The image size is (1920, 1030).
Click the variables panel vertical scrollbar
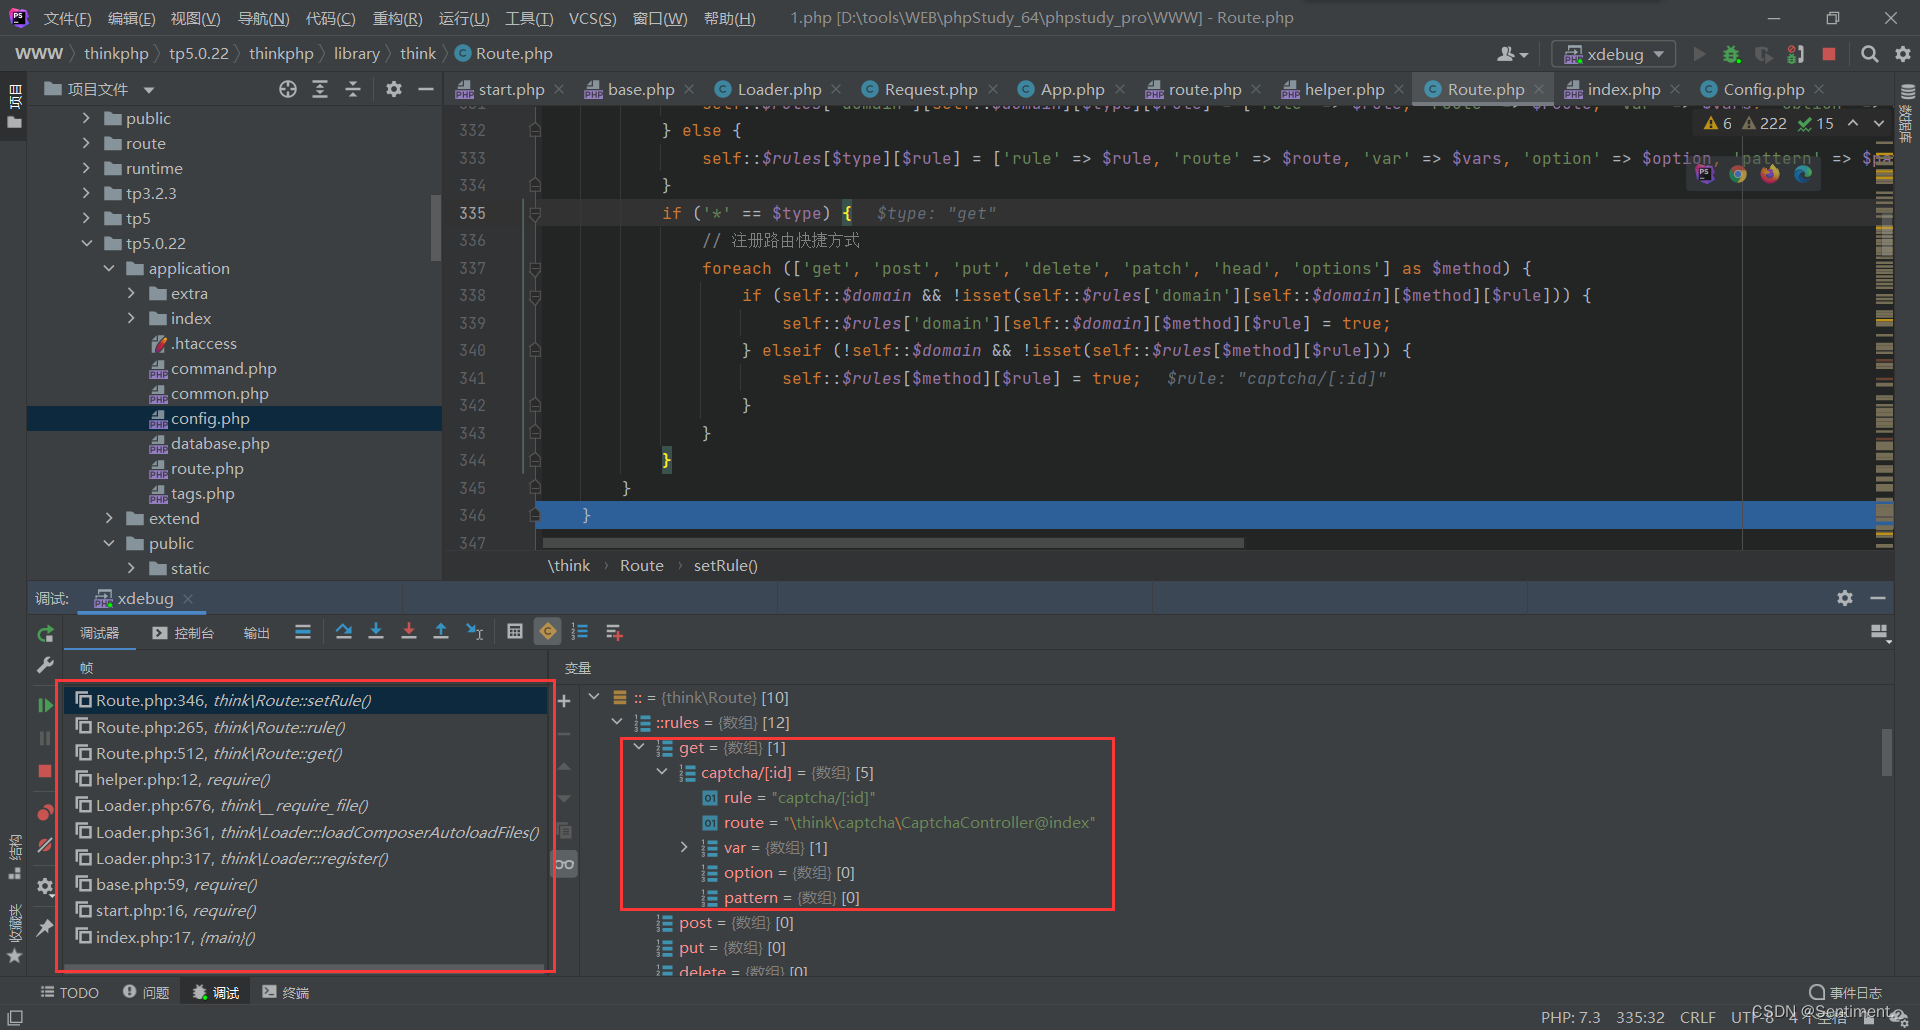pos(1886,752)
